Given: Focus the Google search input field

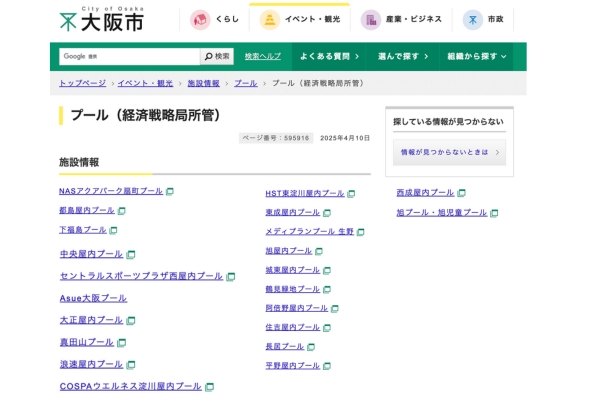Looking at the screenshot, I should (x=129, y=56).
